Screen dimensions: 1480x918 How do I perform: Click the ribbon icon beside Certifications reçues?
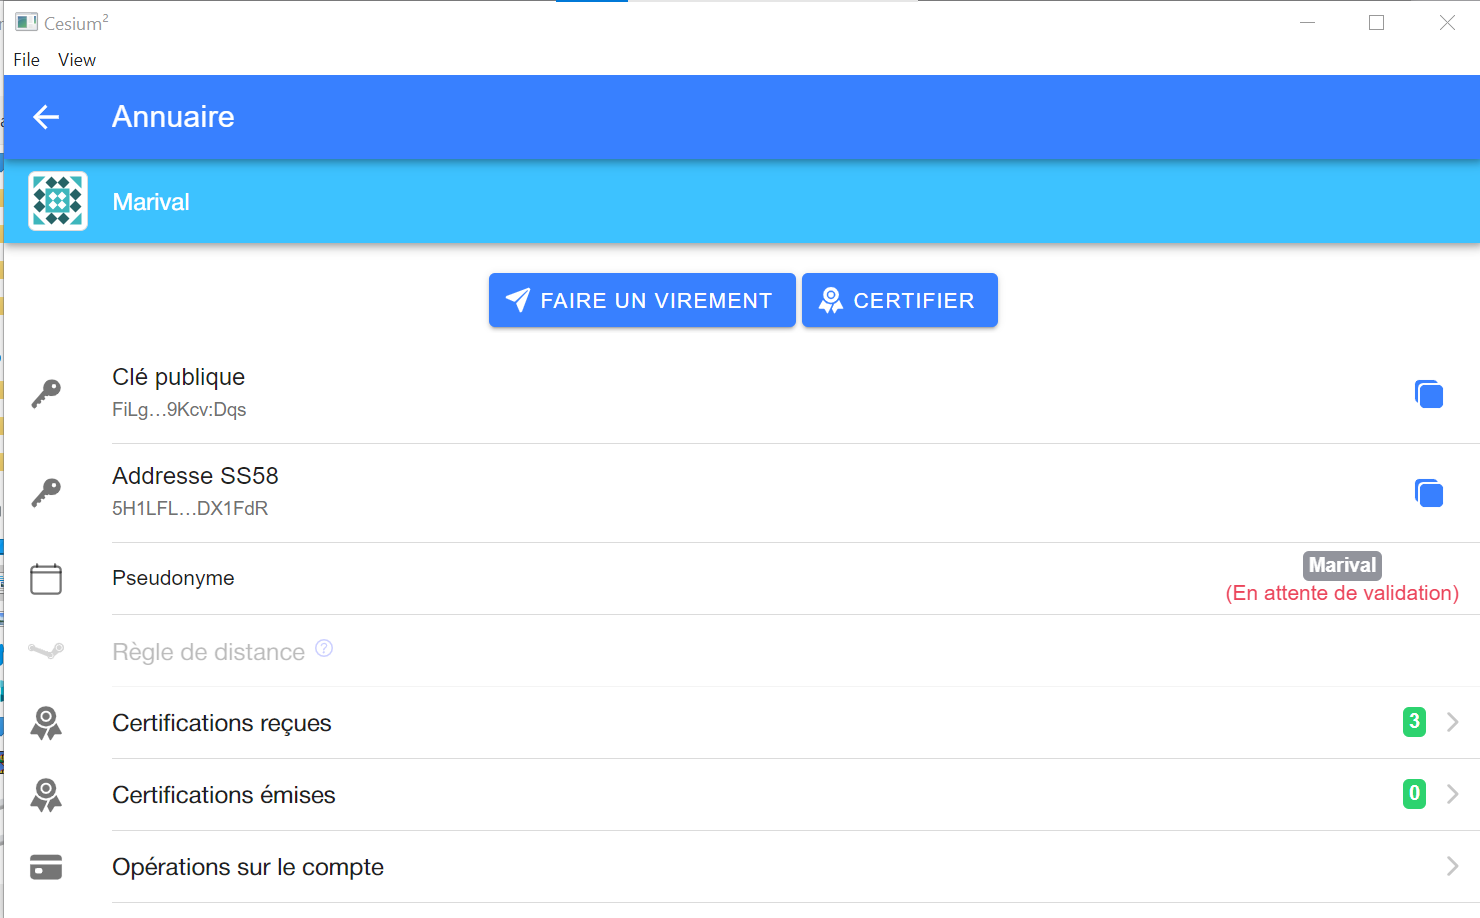click(x=46, y=723)
